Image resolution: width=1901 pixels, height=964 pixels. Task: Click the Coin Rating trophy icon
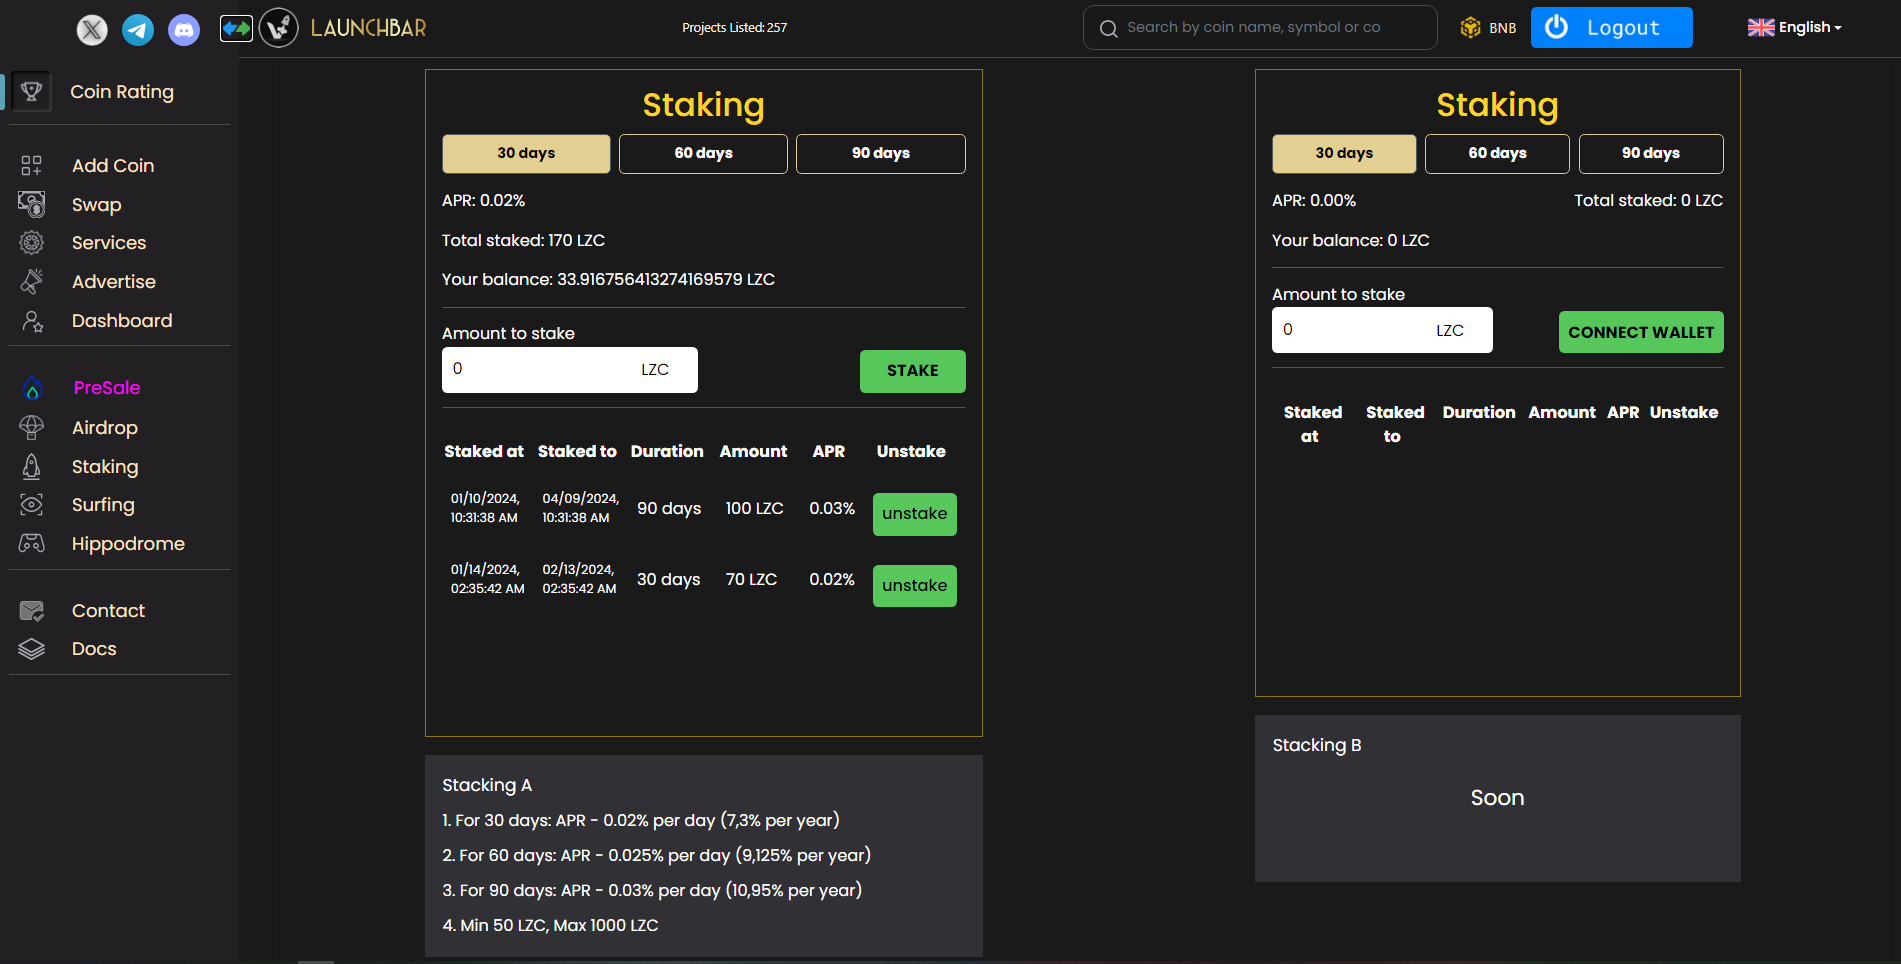(32, 92)
